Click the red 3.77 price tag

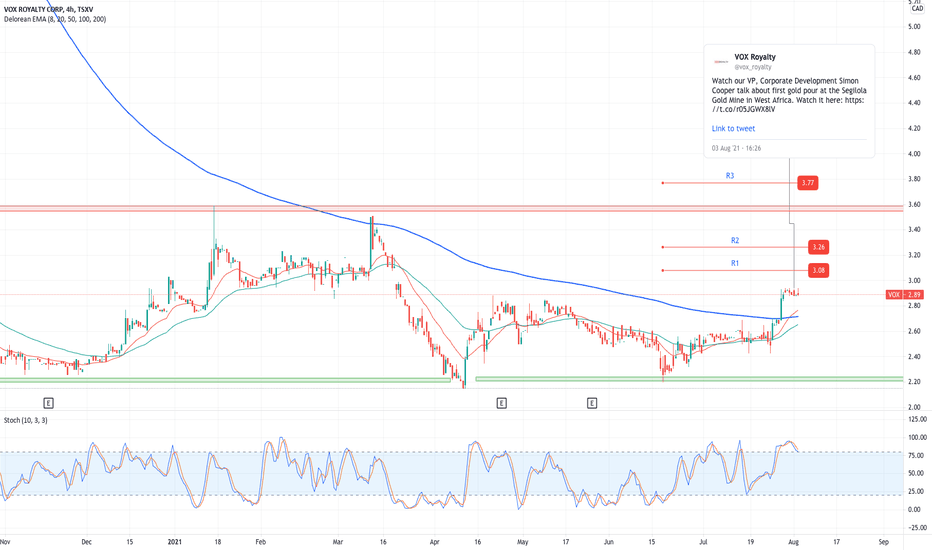807,183
